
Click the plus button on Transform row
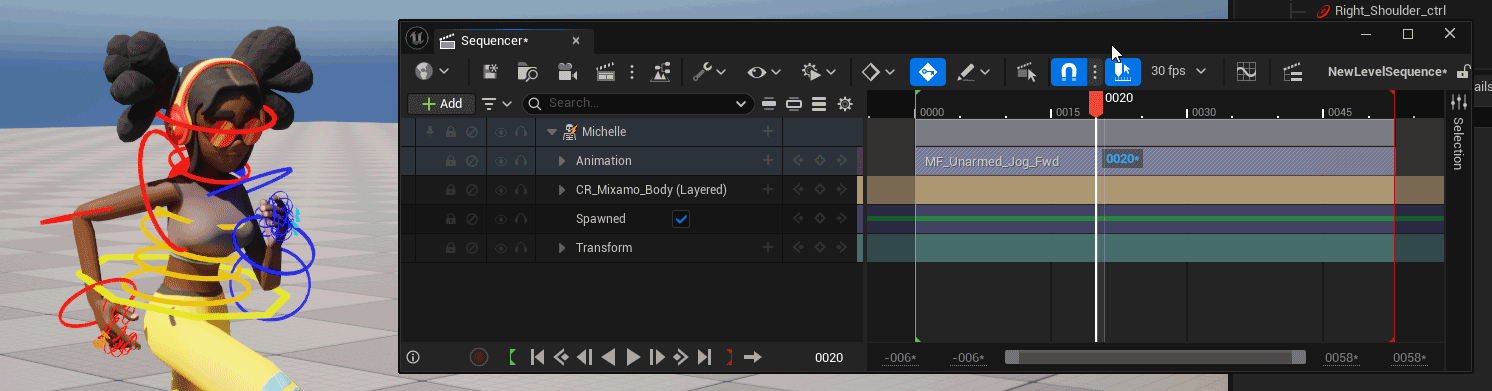pyautogui.click(x=768, y=248)
